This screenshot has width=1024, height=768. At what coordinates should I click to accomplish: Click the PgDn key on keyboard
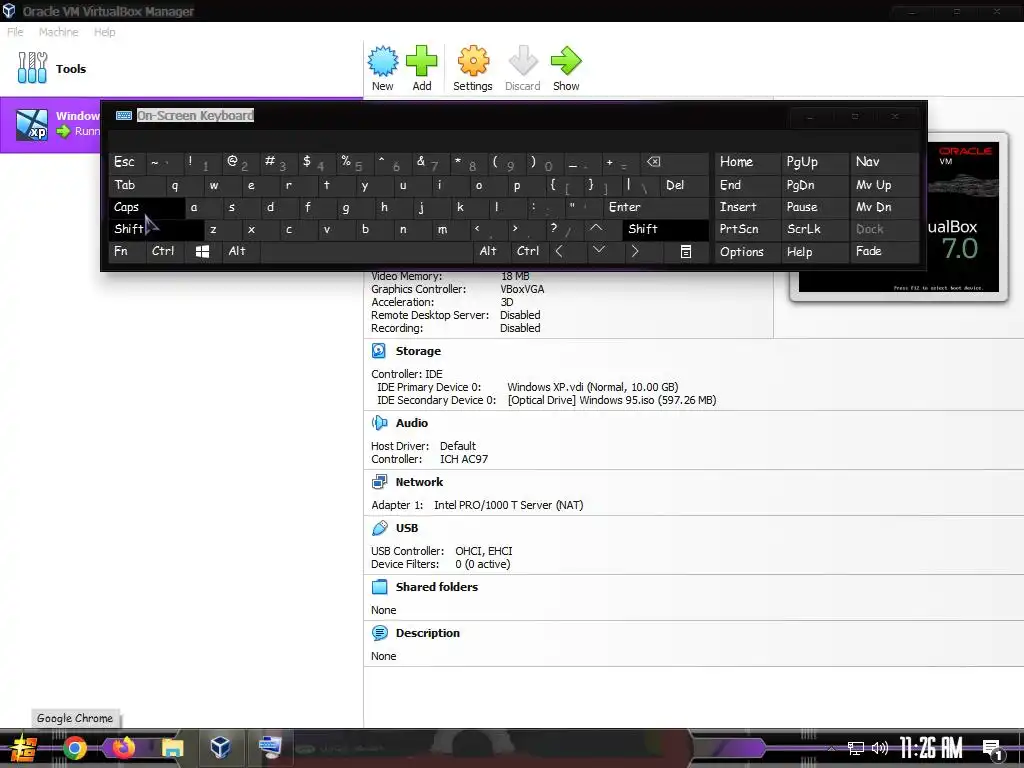[814, 185]
